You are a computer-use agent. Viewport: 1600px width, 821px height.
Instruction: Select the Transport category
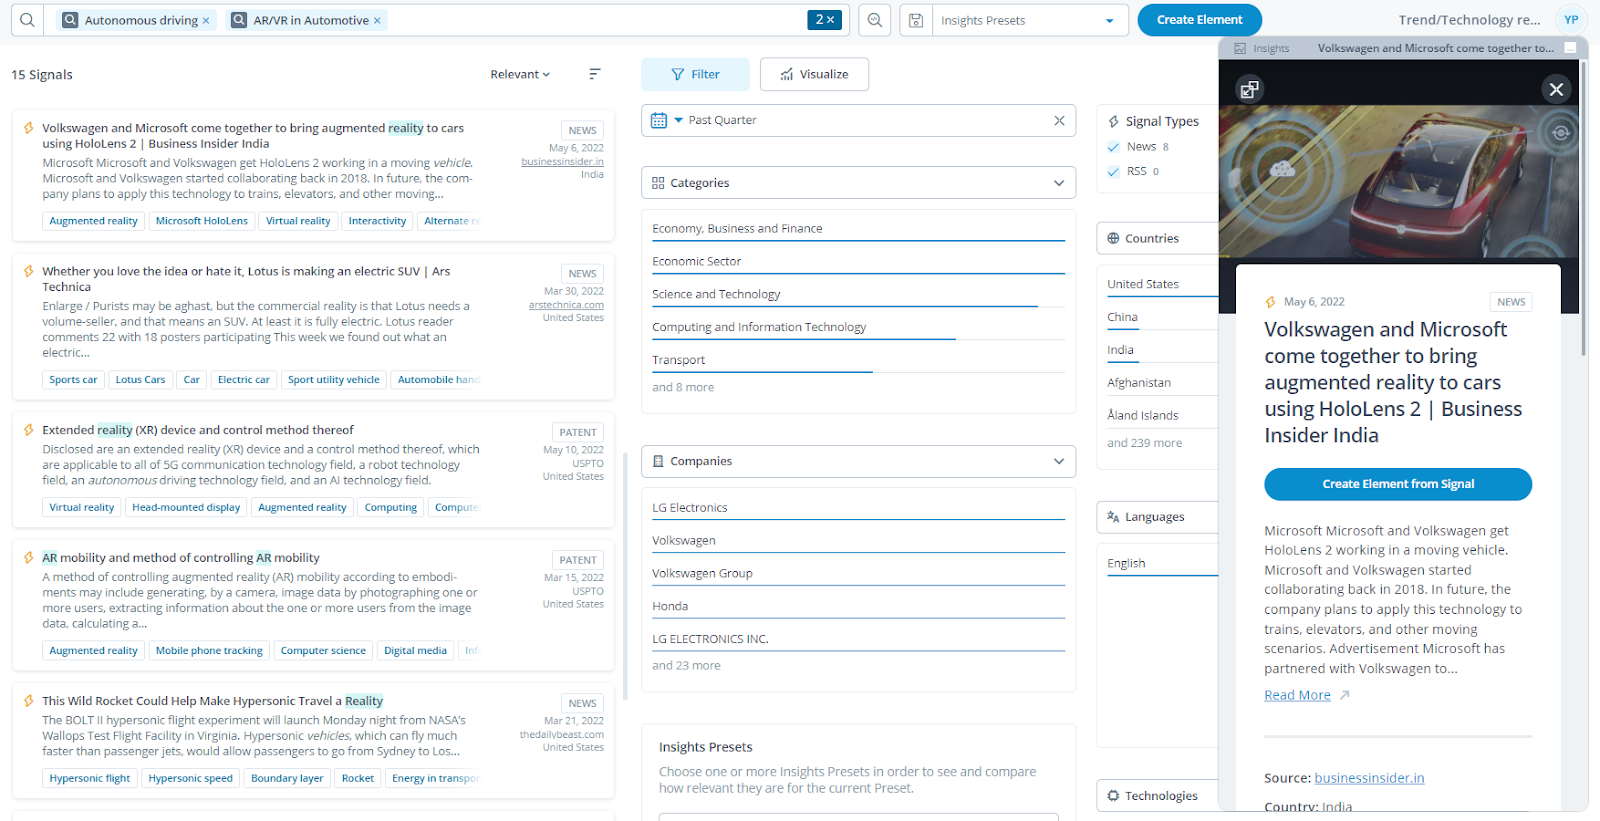(858, 360)
